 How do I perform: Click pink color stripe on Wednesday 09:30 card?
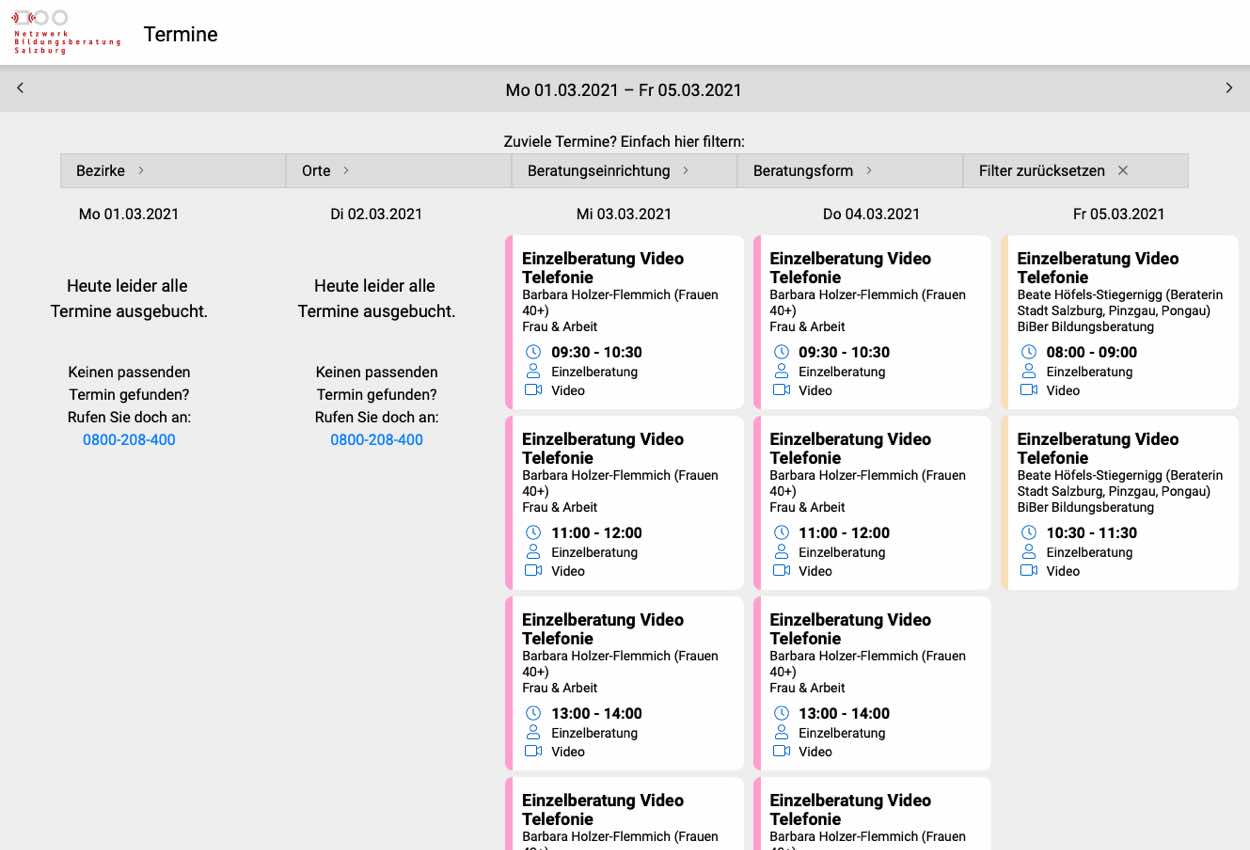509,322
